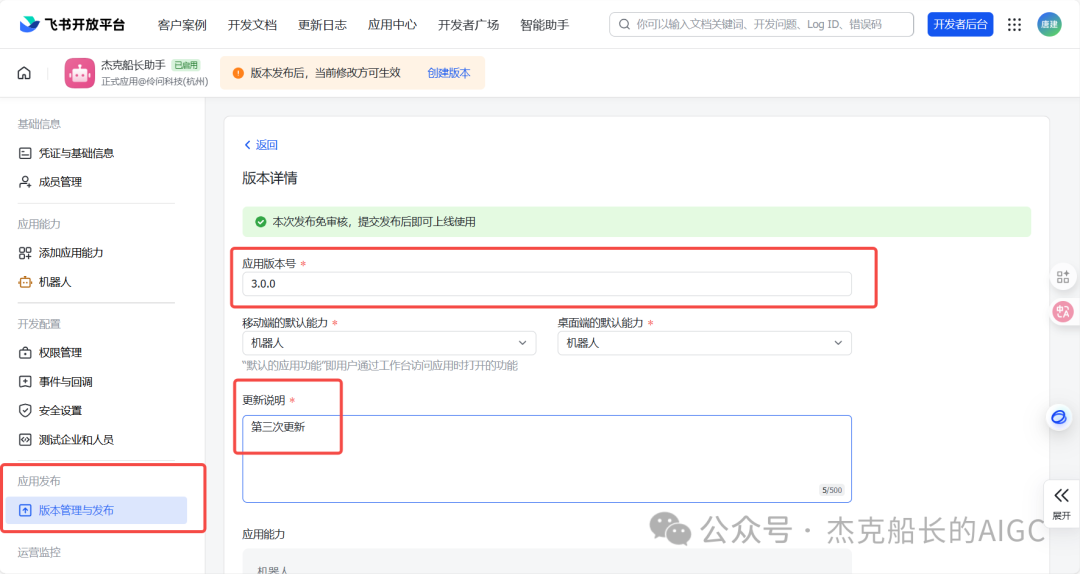Go to home via house icon
This screenshot has width=1080, height=574.
click(24, 73)
